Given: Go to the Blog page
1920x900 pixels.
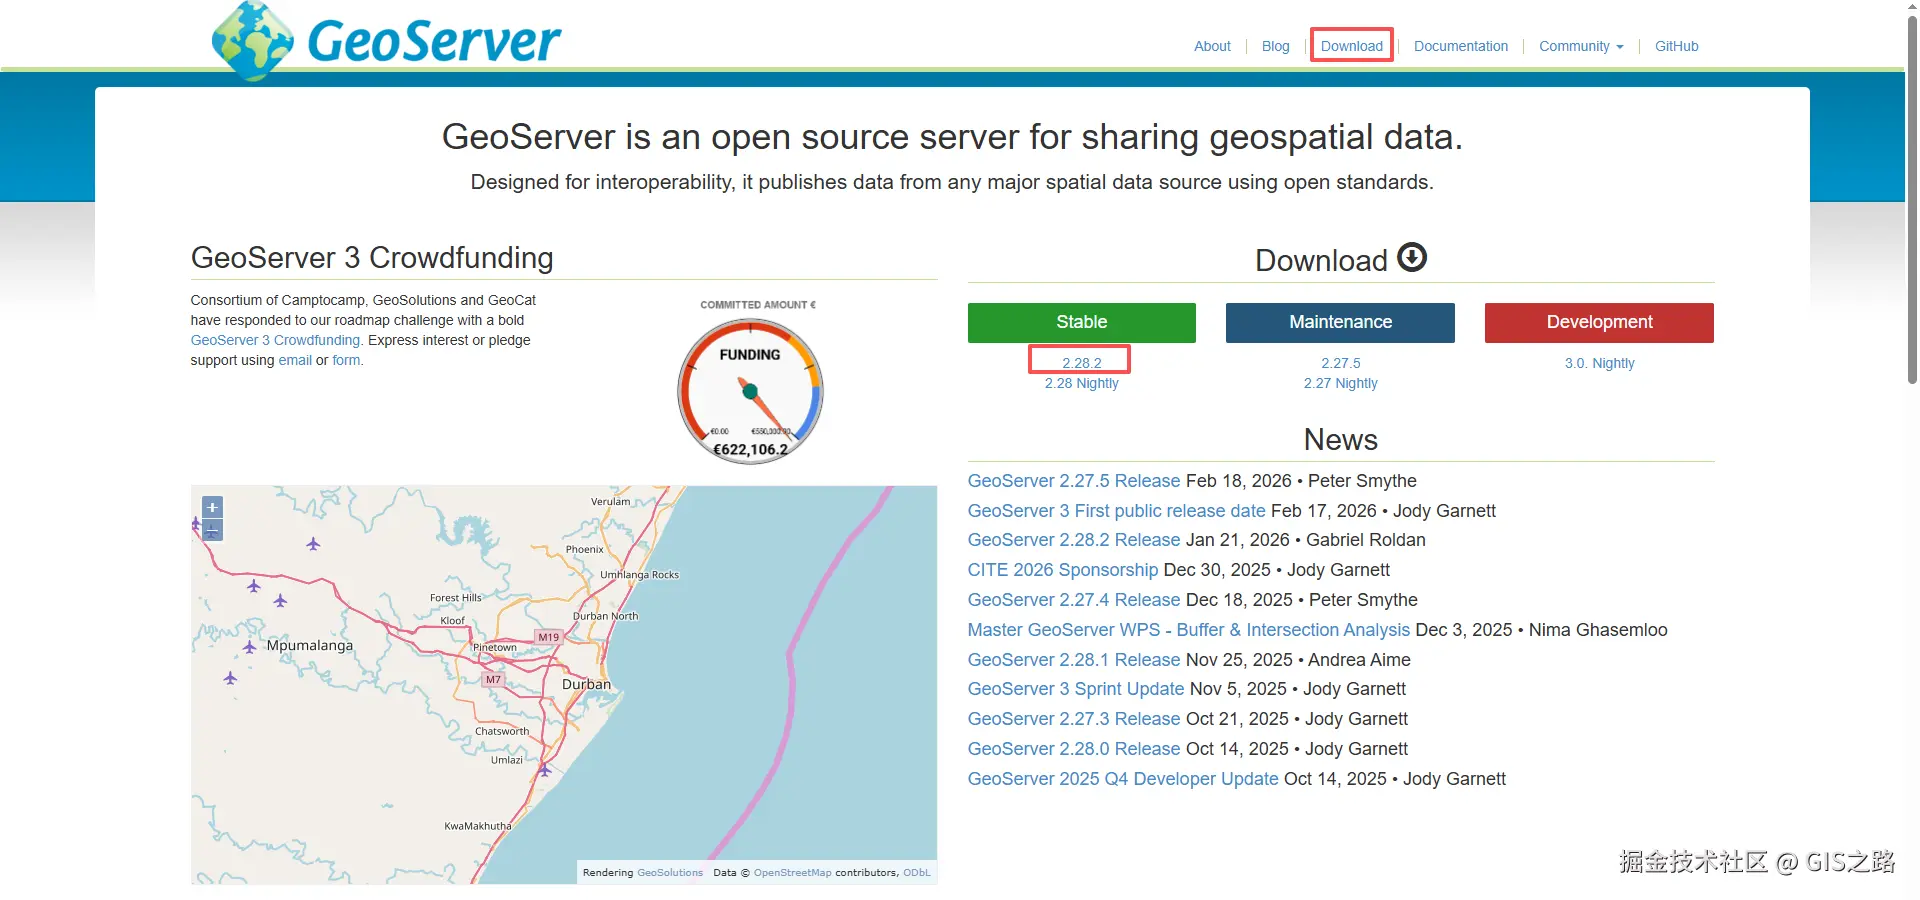Looking at the screenshot, I should point(1275,46).
